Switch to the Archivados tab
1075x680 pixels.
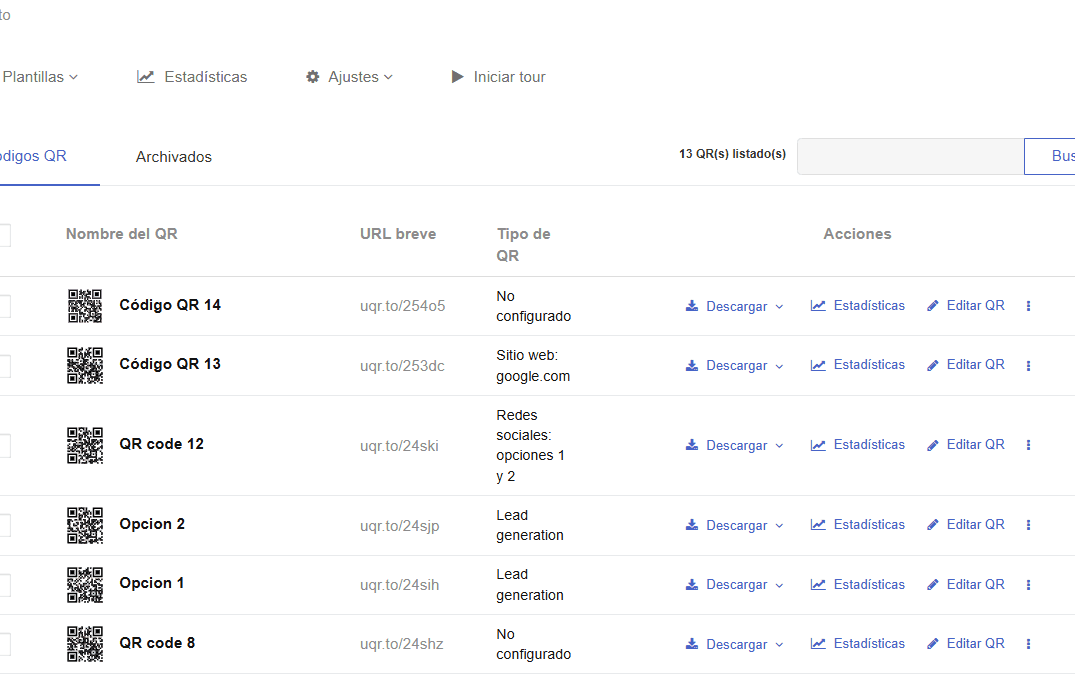(174, 157)
